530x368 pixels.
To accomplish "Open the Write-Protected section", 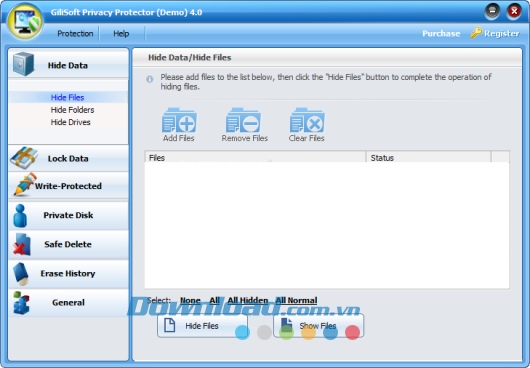I will coord(68,186).
